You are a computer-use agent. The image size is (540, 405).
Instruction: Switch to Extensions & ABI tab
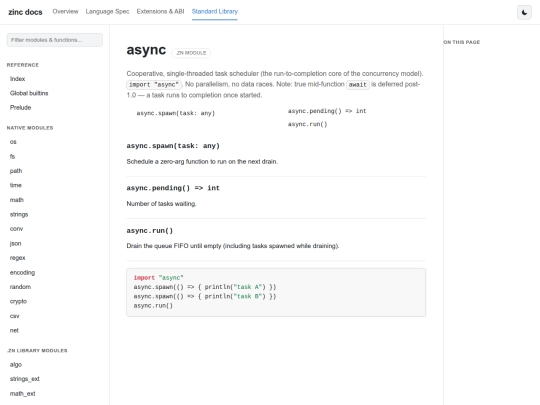(x=160, y=11)
